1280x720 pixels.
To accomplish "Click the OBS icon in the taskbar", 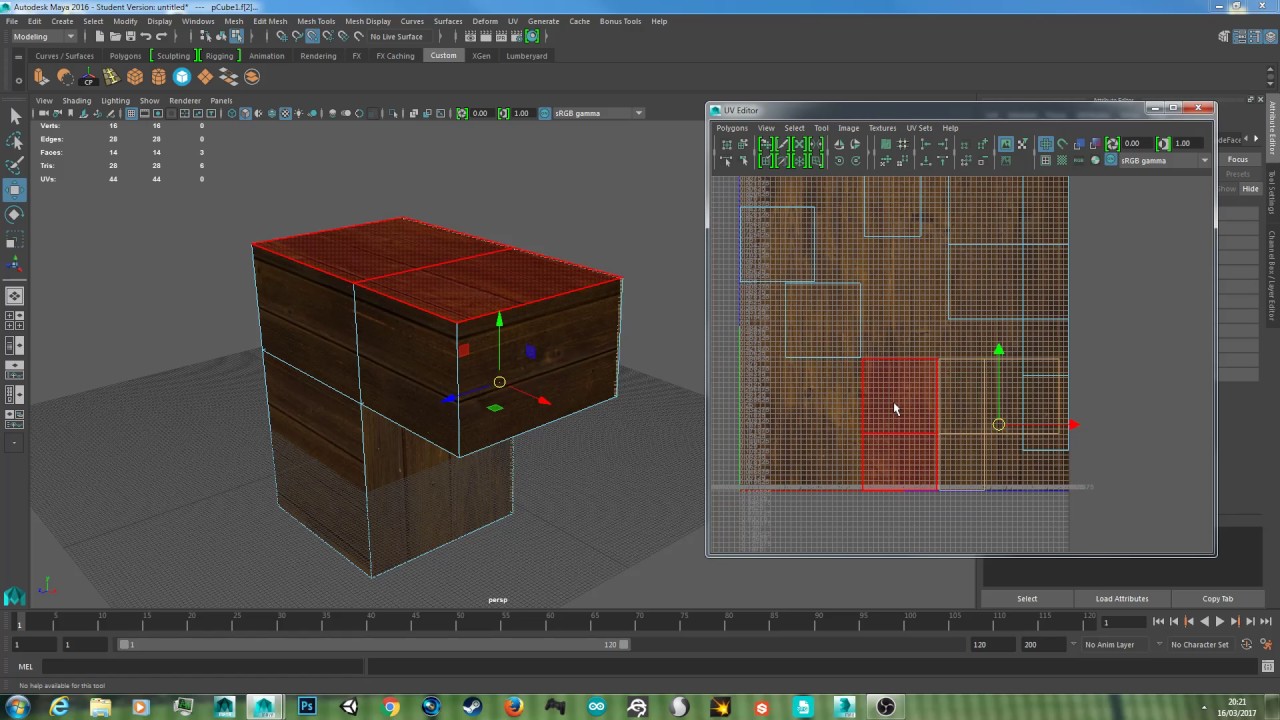I will click(885, 707).
